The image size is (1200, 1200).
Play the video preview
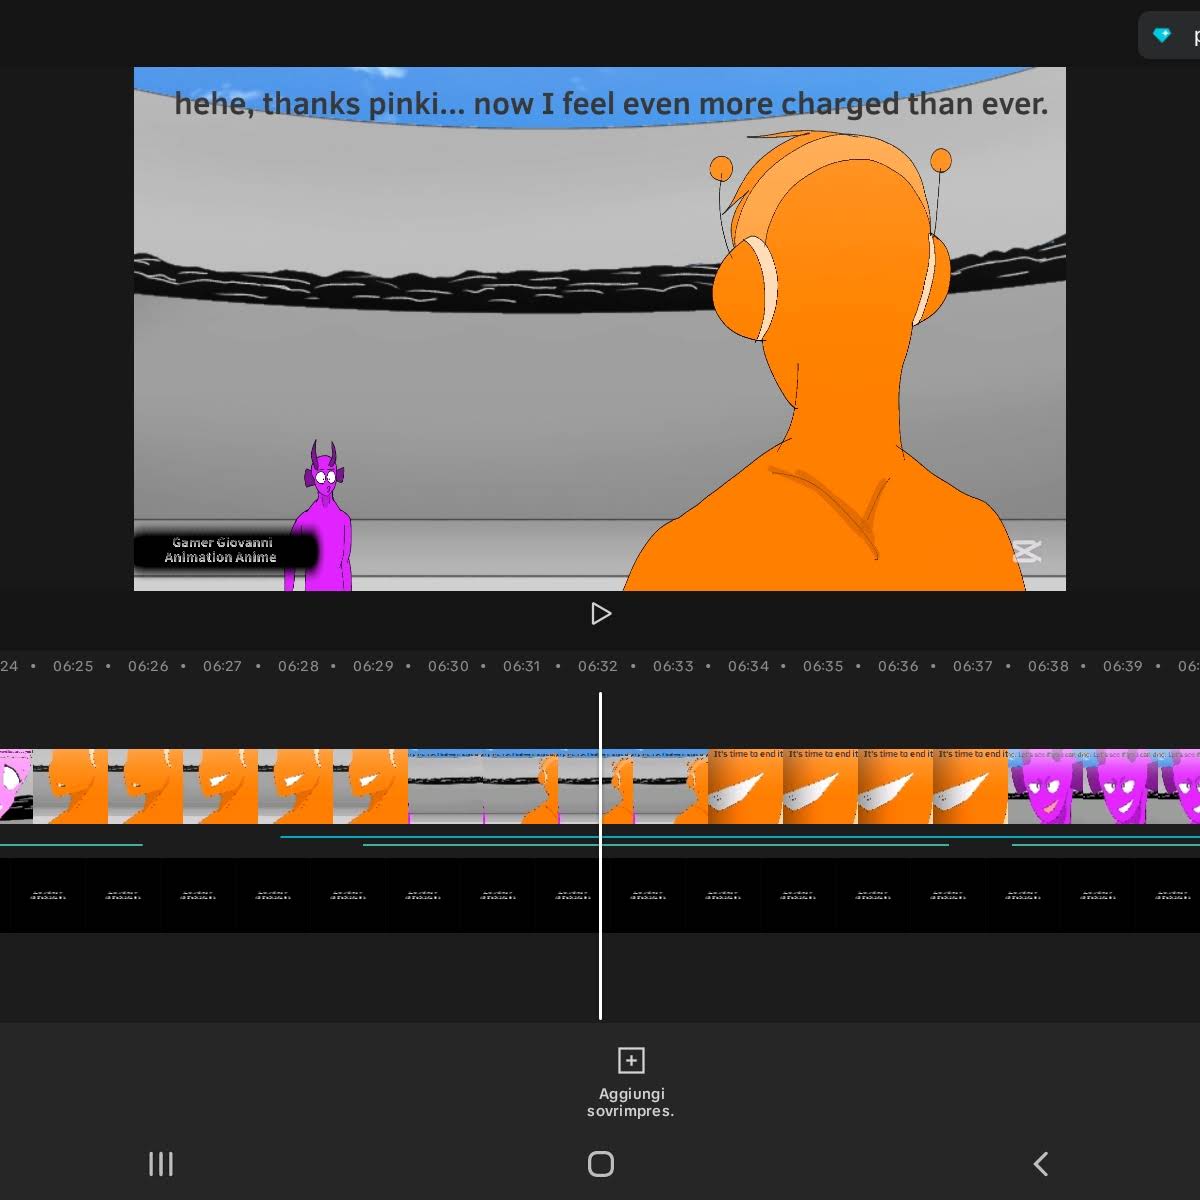601,613
